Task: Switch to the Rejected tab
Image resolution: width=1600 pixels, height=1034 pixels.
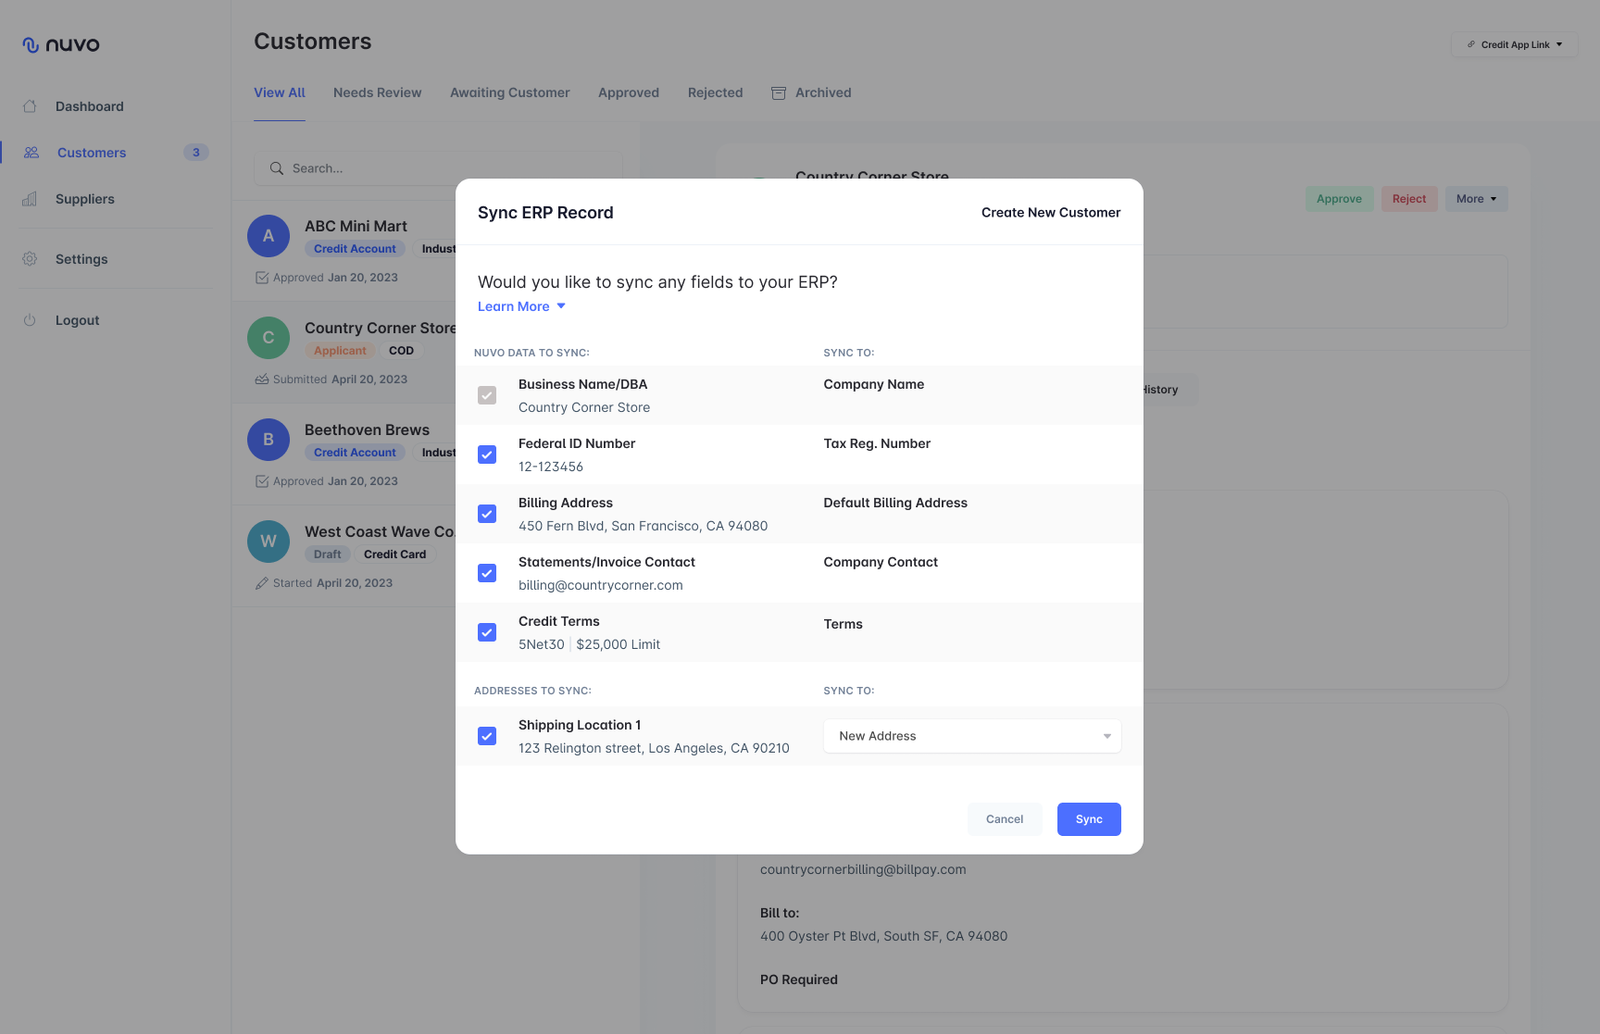Action: [x=715, y=93]
